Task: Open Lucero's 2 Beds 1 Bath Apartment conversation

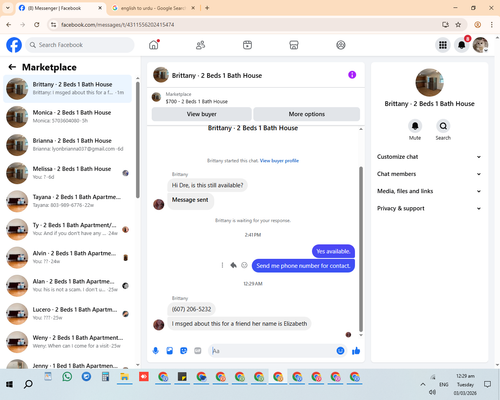Action: [68, 314]
